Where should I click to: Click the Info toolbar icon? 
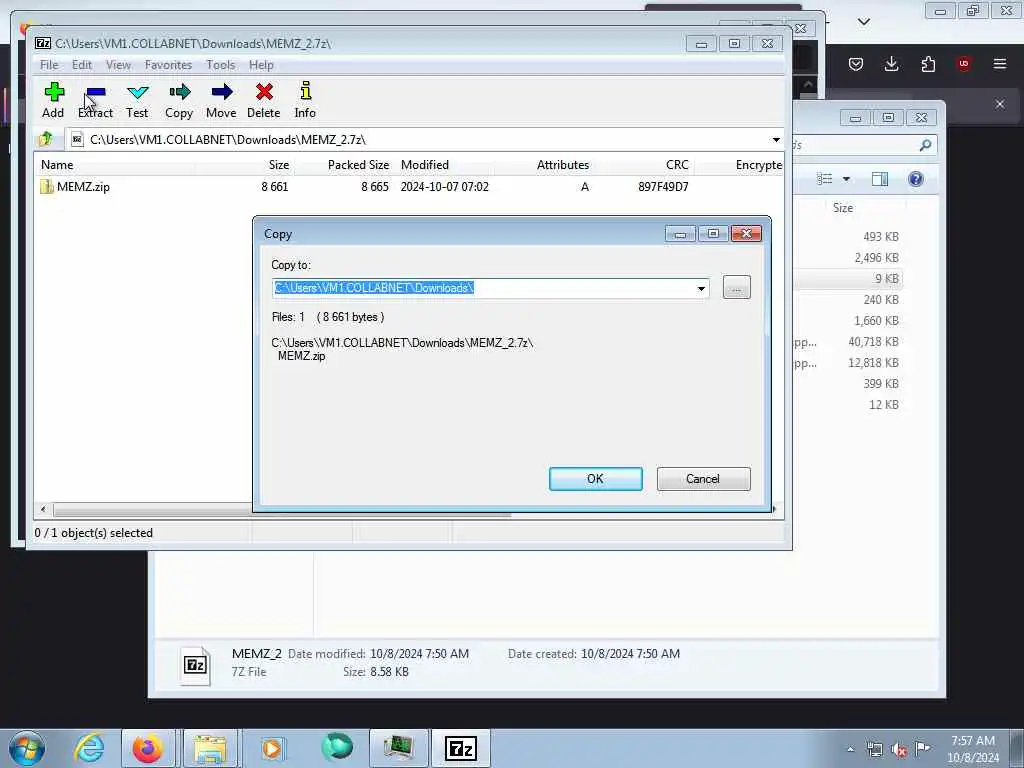pos(305,100)
